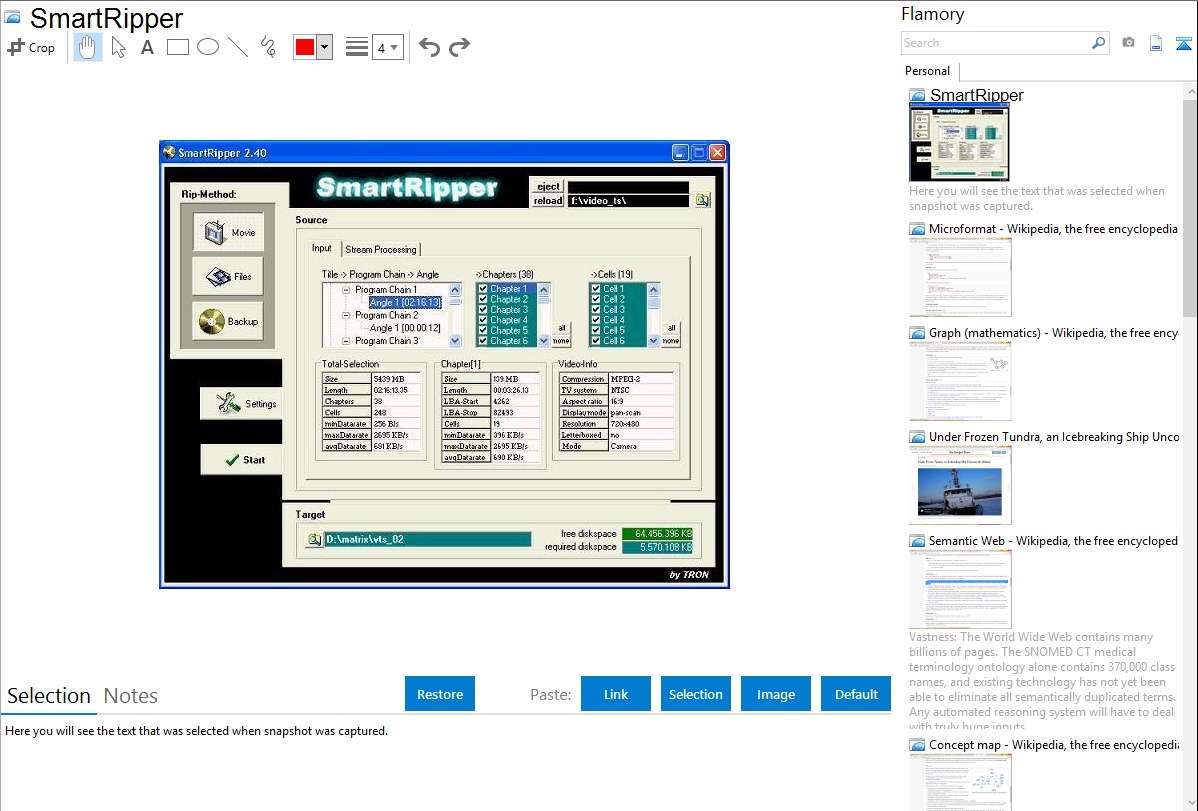1198x811 pixels.
Task: Click the Settings tools icon
Action: tap(228, 403)
